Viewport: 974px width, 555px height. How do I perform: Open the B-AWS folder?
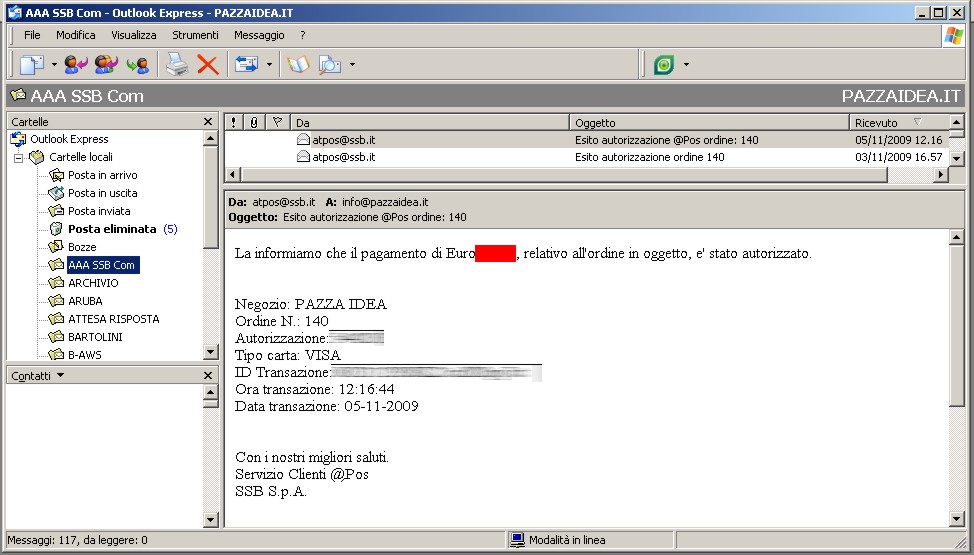coord(84,354)
